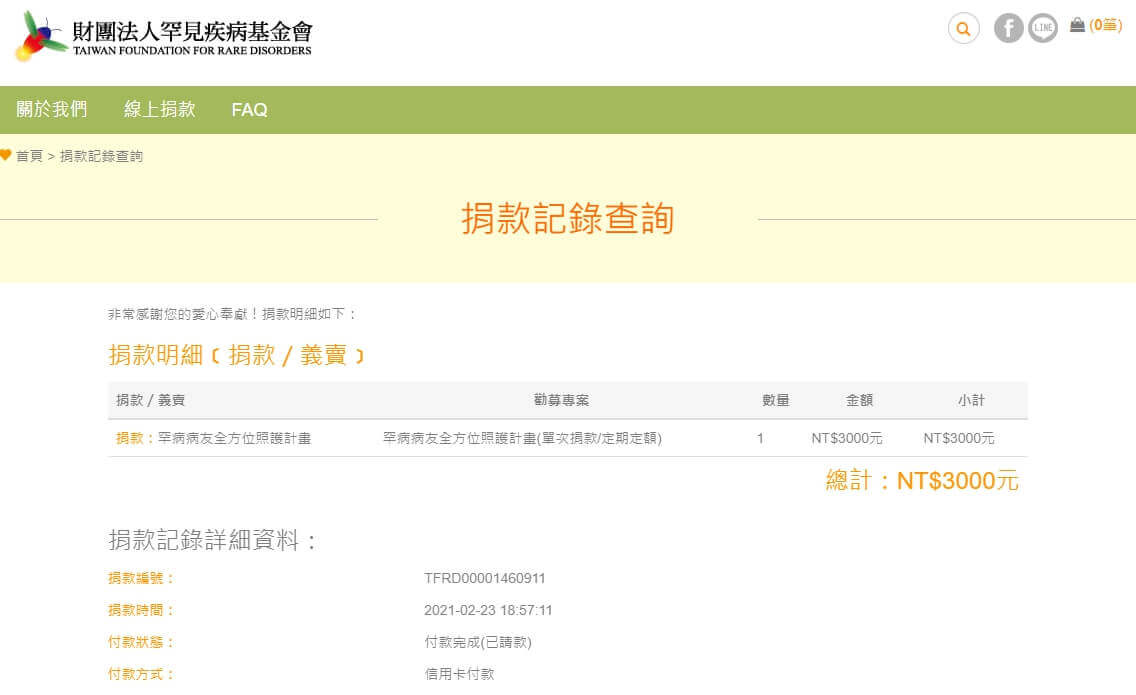Click the 小計 column header
This screenshot has width=1136, height=695.
click(970, 400)
